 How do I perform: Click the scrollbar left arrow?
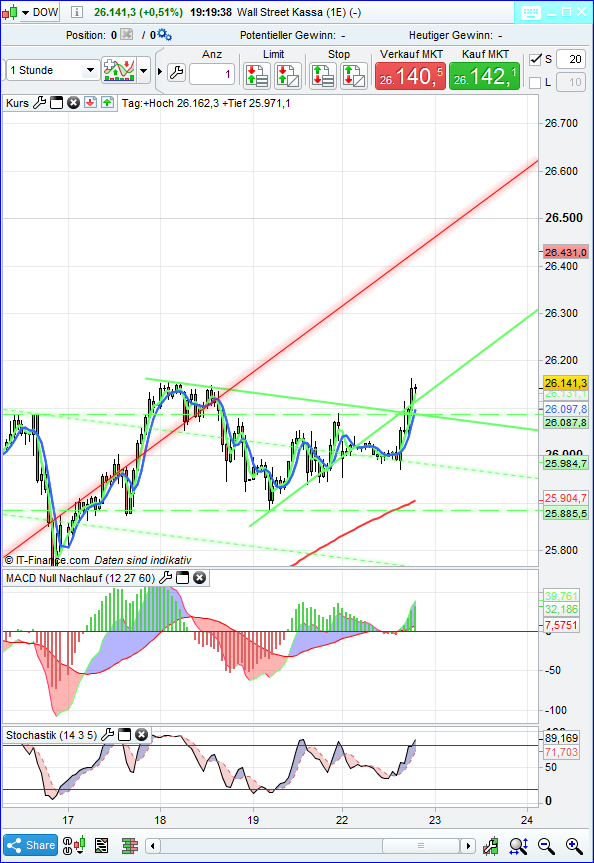(x=153, y=845)
